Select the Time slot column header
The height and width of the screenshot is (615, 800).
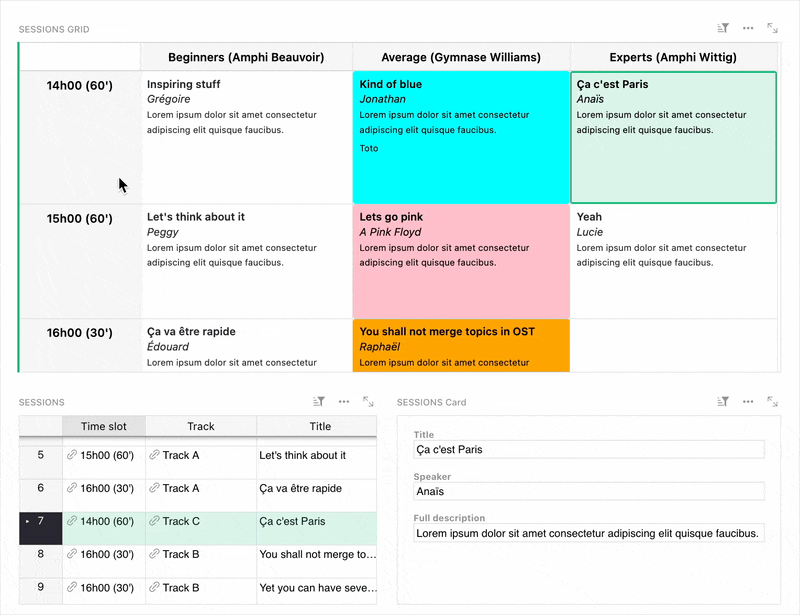click(104, 426)
